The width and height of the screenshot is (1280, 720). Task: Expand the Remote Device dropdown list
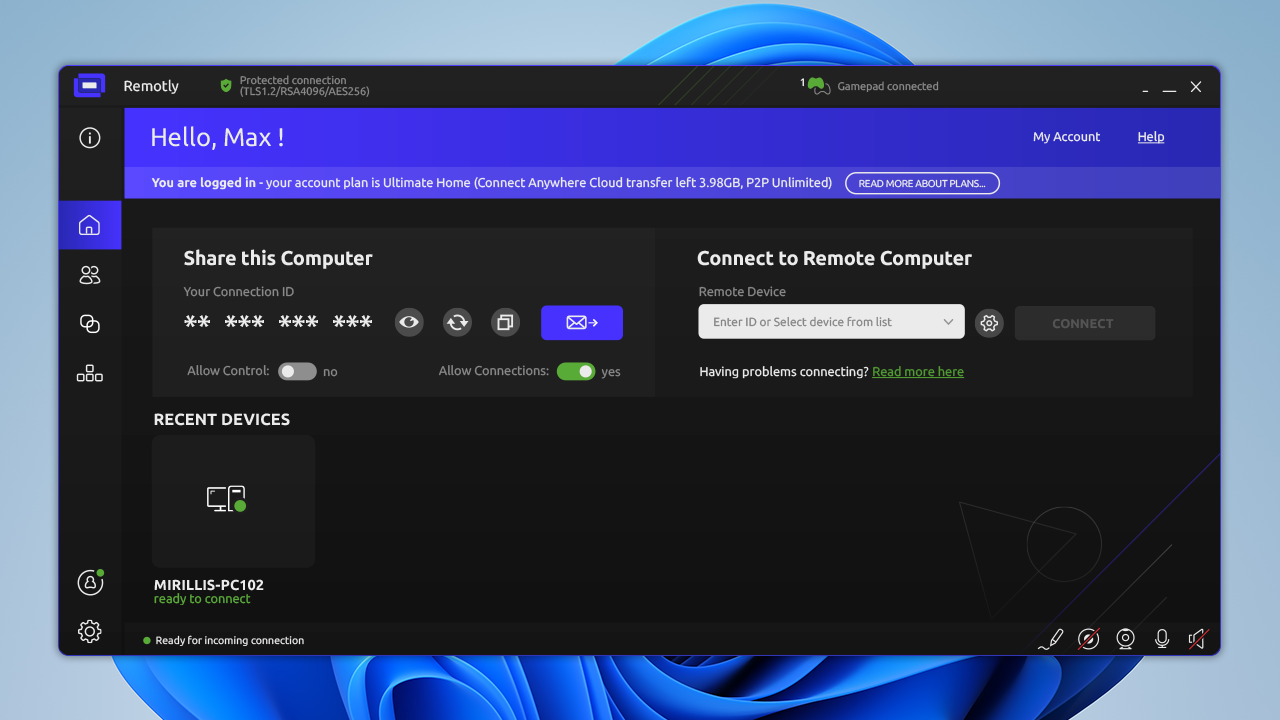tap(947, 322)
